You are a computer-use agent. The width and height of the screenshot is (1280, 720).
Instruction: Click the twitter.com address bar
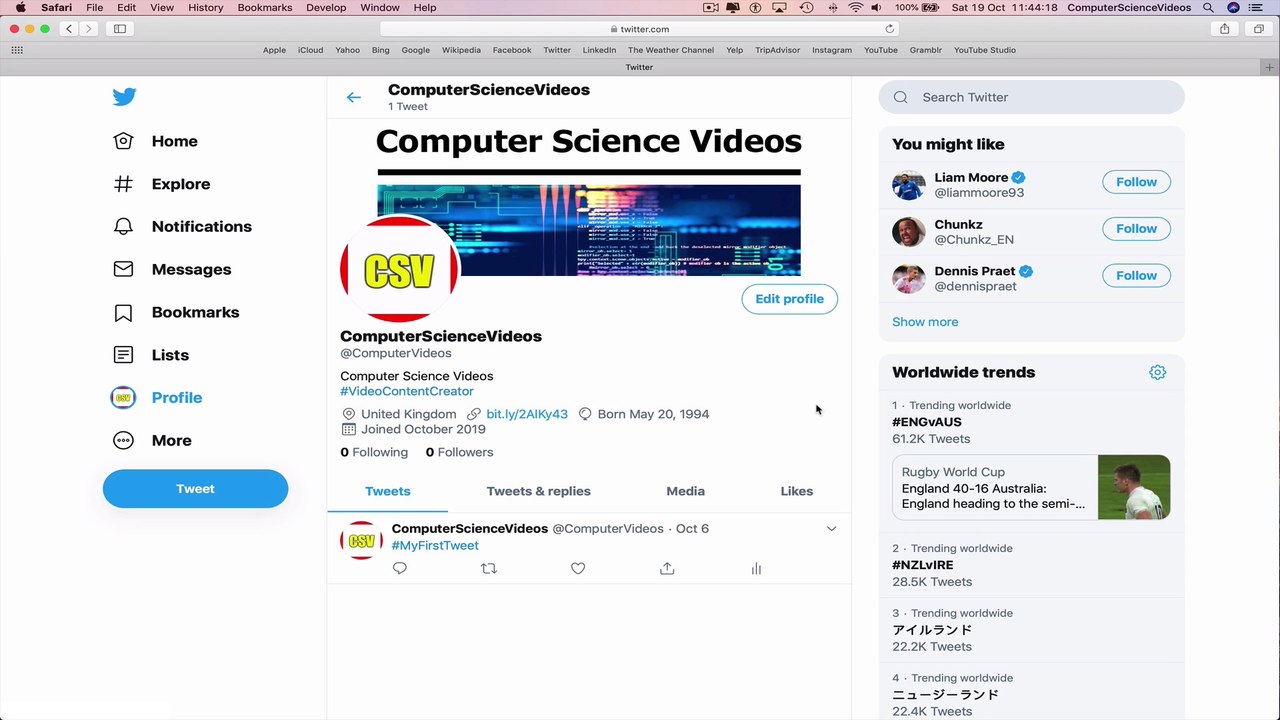639,29
